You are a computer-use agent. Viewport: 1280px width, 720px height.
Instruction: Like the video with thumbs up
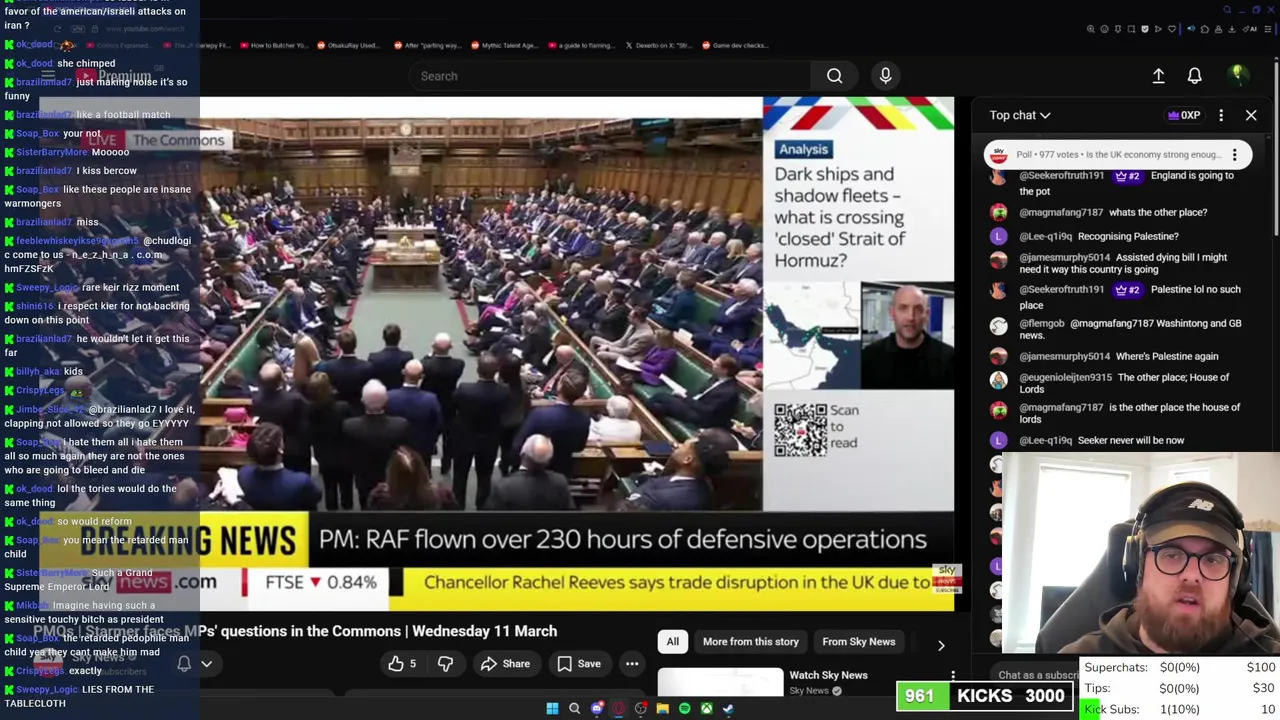tap(402, 664)
